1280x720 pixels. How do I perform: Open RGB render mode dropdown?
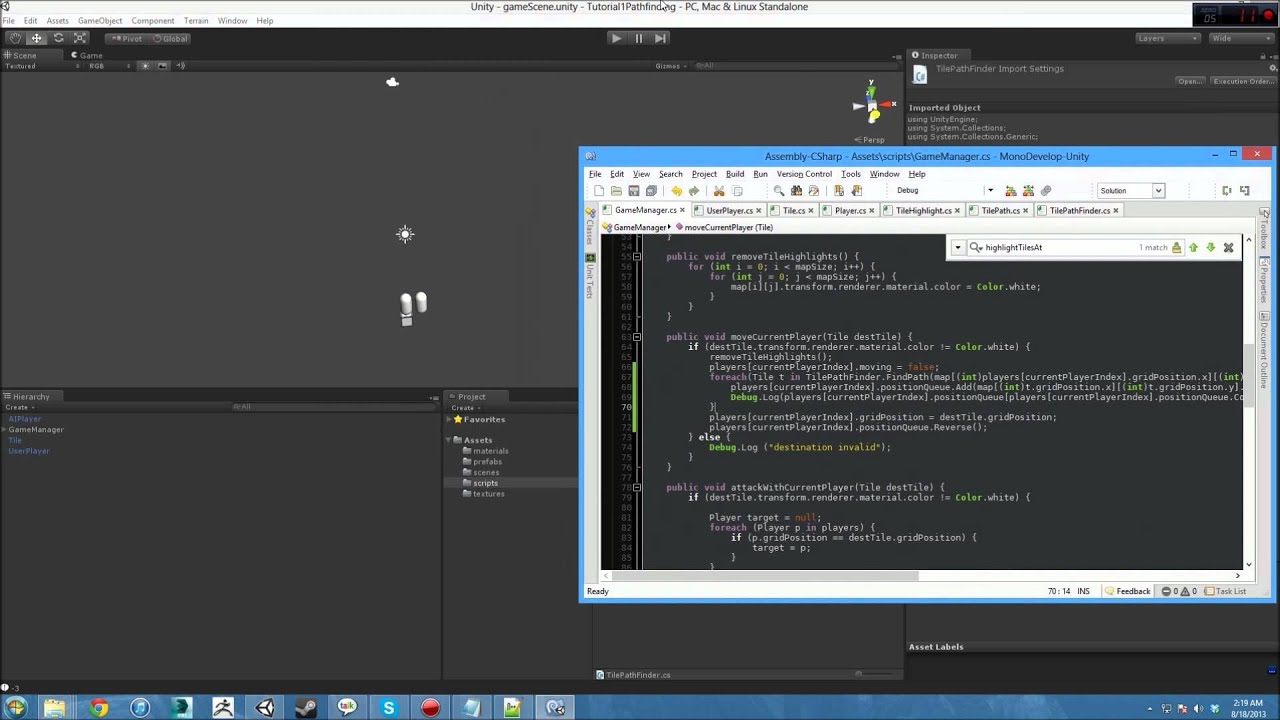110,66
